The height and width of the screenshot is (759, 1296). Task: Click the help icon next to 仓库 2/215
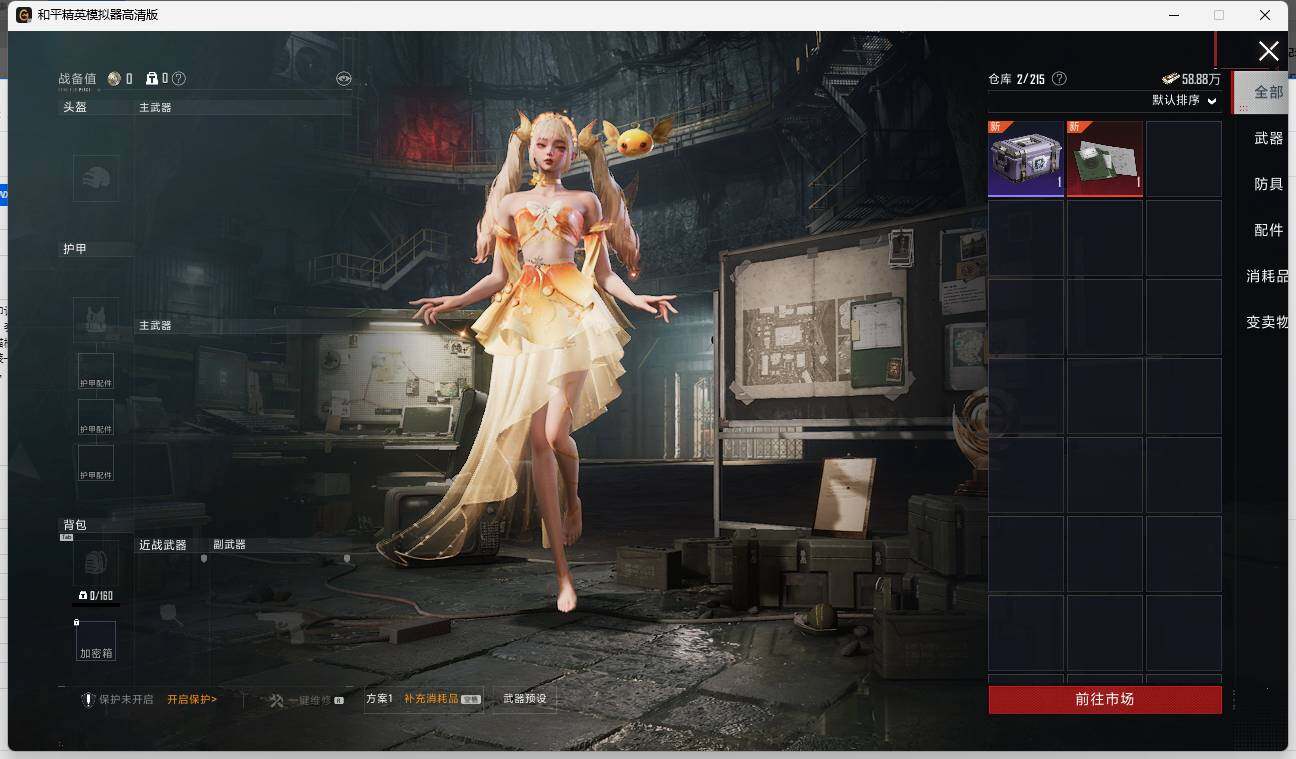tap(1059, 78)
